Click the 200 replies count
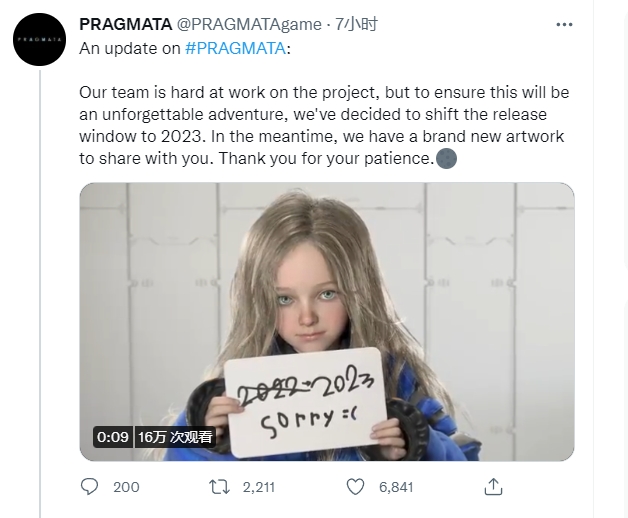This screenshot has height=518, width=628. (x=127, y=487)
